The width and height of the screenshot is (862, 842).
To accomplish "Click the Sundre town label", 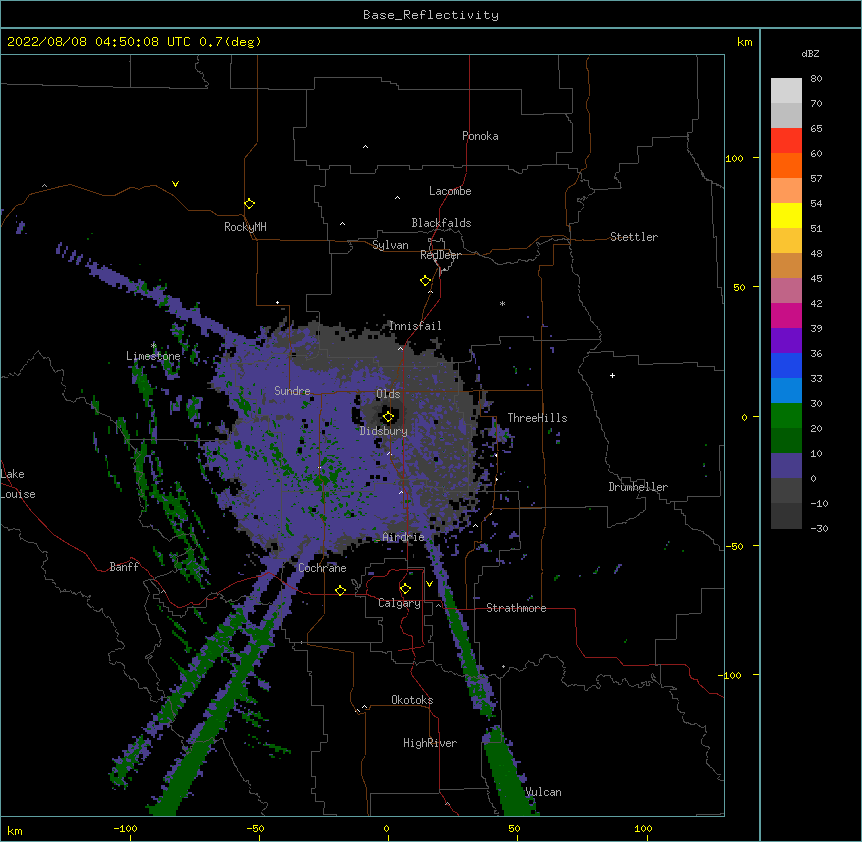I will pos(292,391).
